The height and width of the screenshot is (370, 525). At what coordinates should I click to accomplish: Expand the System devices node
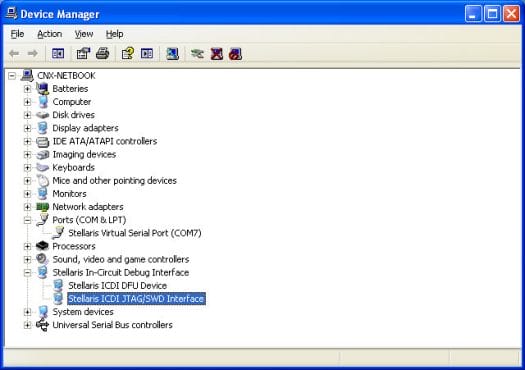click(27, 312)
